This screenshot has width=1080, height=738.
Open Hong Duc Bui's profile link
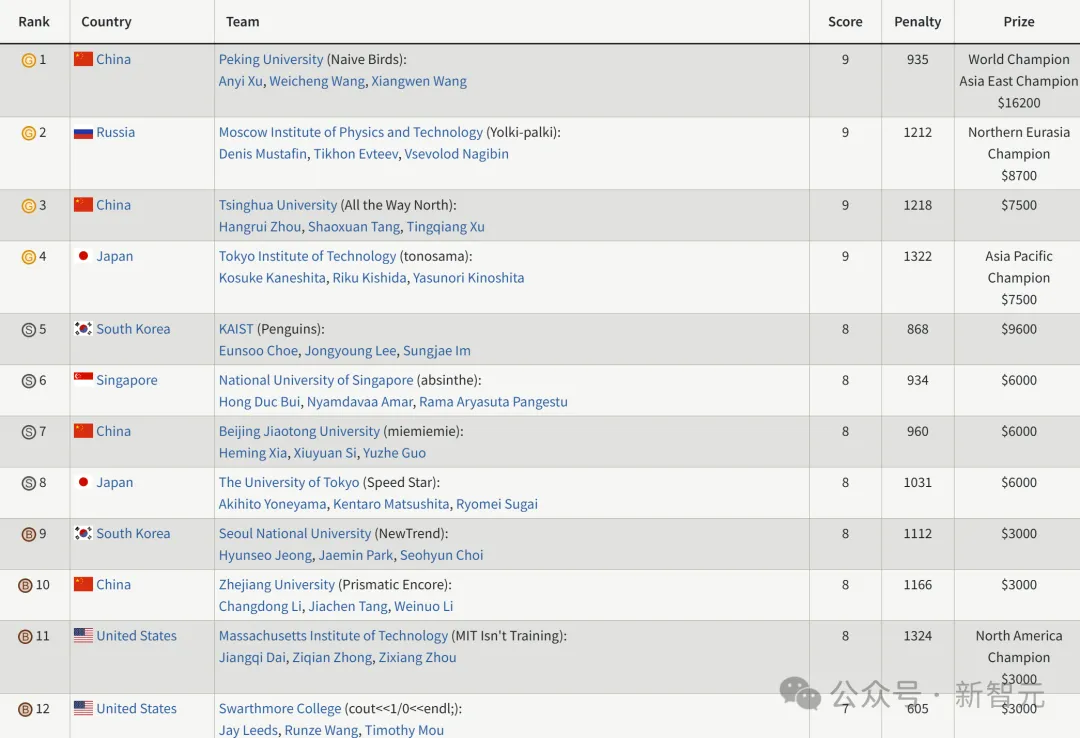pos(260,402)
